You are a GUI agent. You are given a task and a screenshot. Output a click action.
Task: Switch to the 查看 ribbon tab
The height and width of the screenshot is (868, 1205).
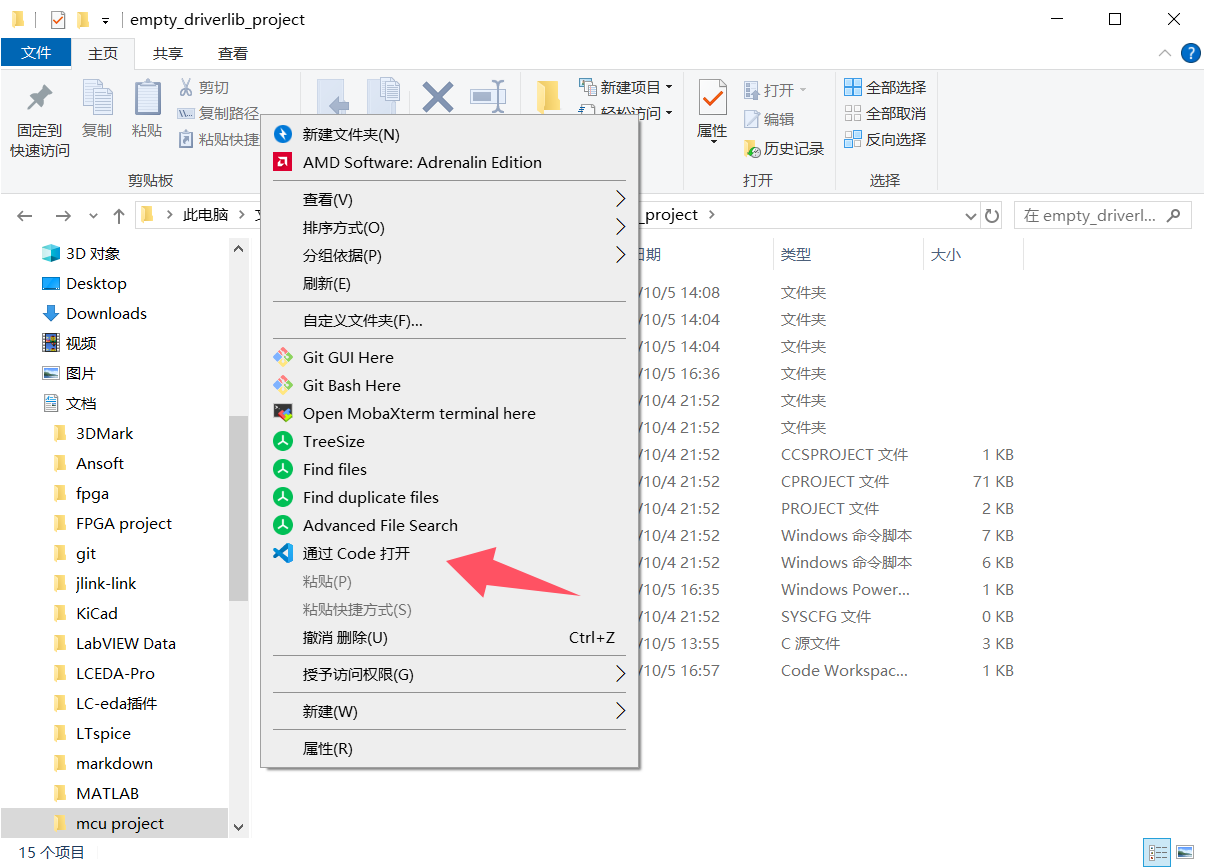[232, 52]
